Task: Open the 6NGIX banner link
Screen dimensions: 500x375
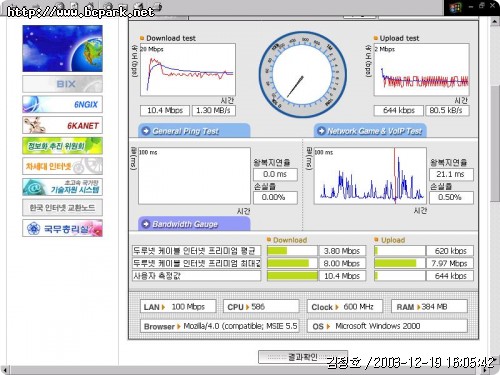Action: [x=62, y=104]
